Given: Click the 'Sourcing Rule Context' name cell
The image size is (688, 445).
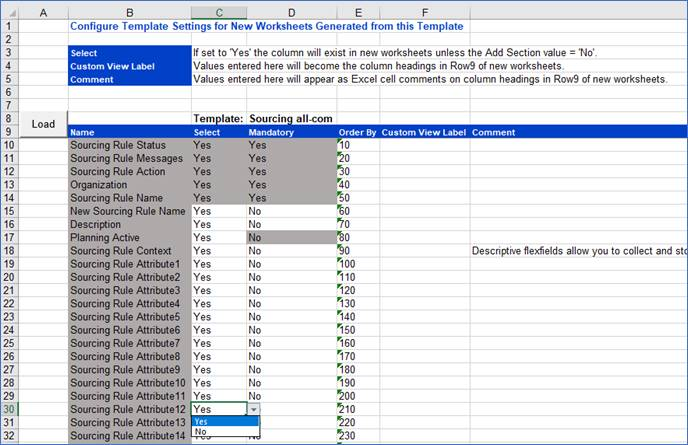Looking at the screenshot, I should pos(130,251).
